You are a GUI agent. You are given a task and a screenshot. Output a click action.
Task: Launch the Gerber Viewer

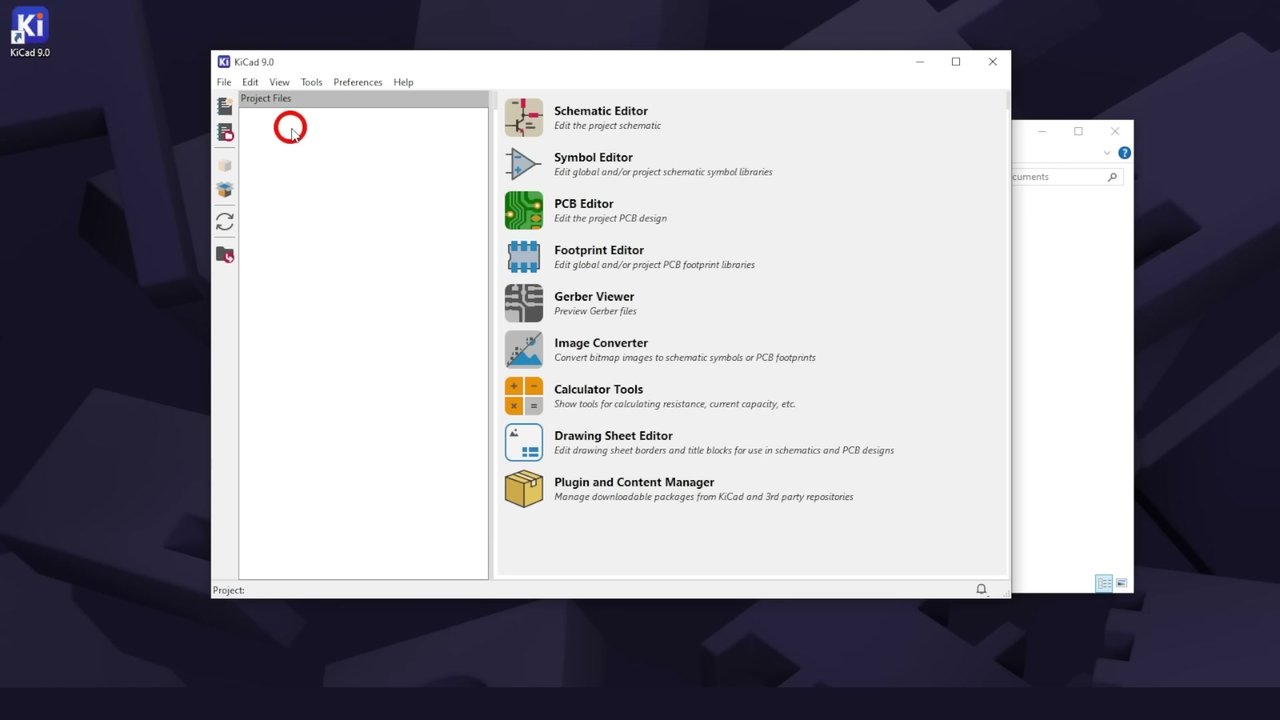523,303
